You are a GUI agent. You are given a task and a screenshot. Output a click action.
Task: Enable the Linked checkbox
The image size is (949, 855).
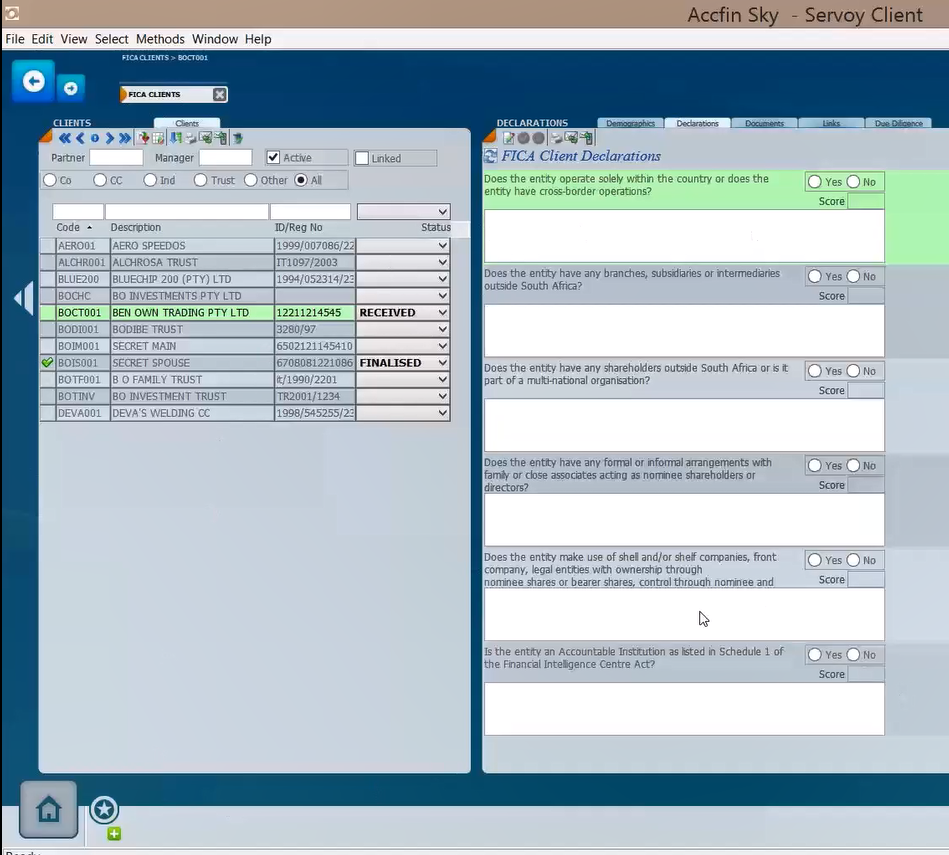pyautogui.click(x=362, y=158)
